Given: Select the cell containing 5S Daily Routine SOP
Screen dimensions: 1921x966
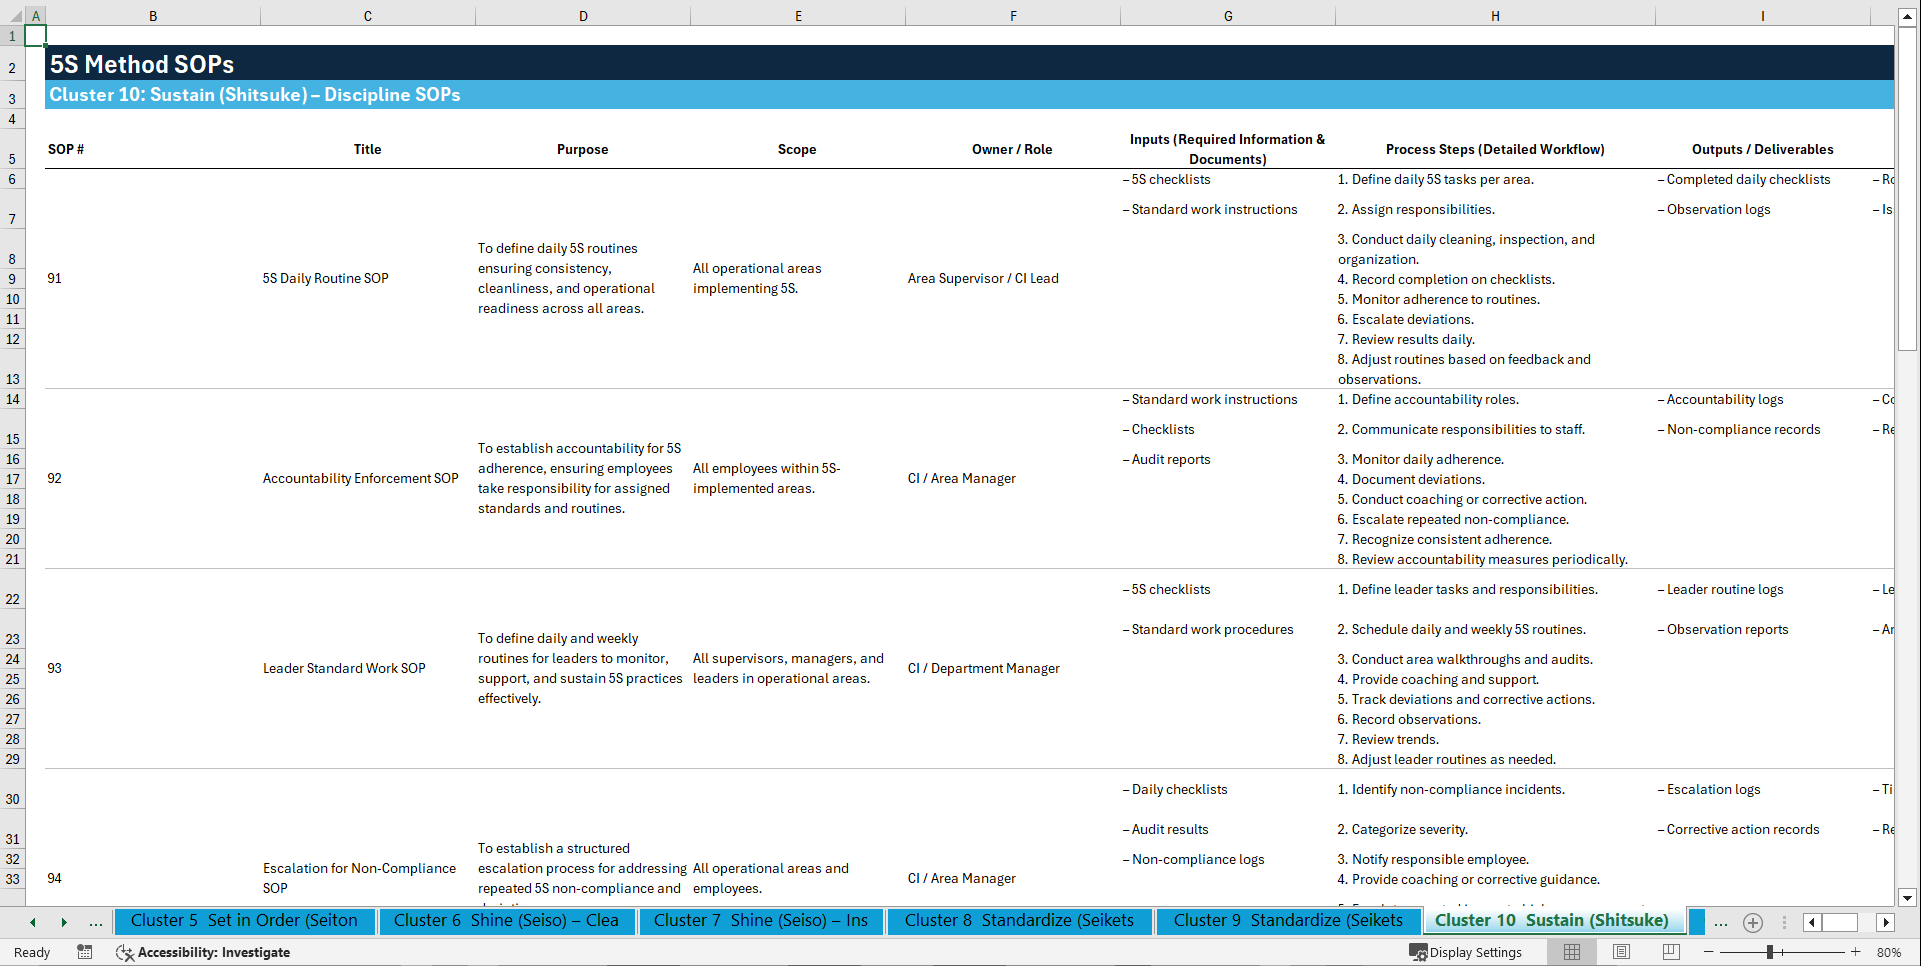Looking at the screenshot, I should tap(325, 278).
